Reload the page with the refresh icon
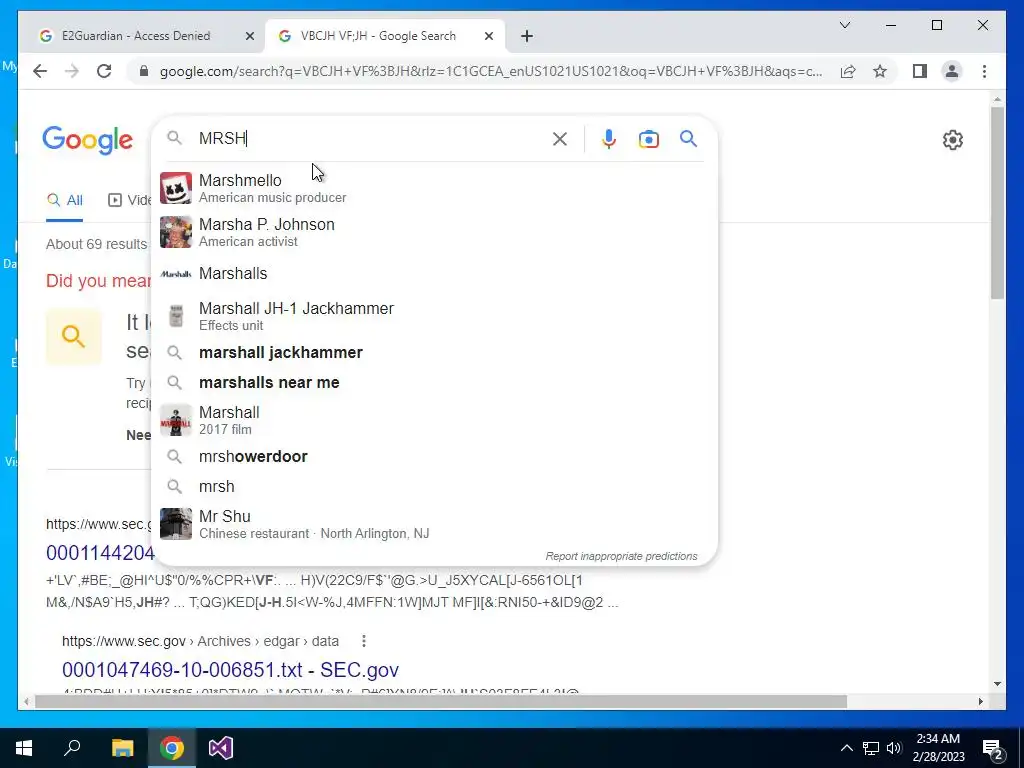Screen dimensions: 1024x768 tap(104, 71)
